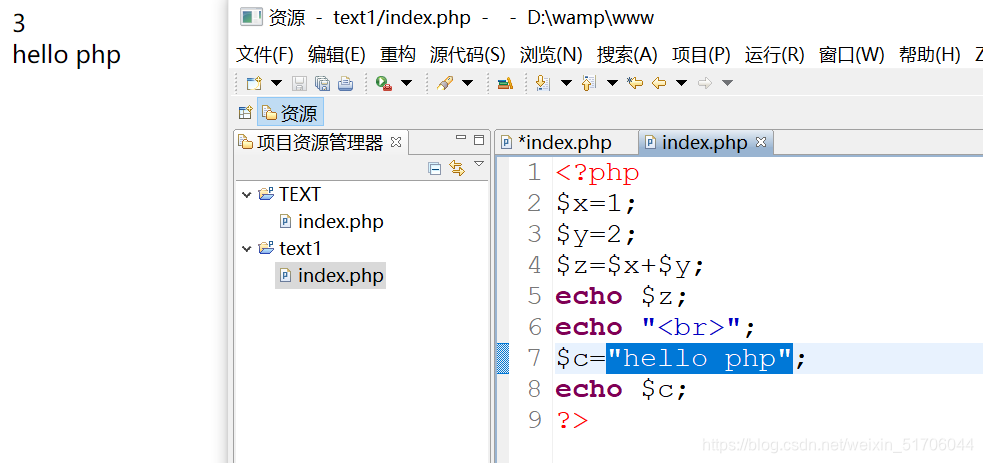Minimize the project explorer panel
The image size is (983, 463).
pos(461,138)
